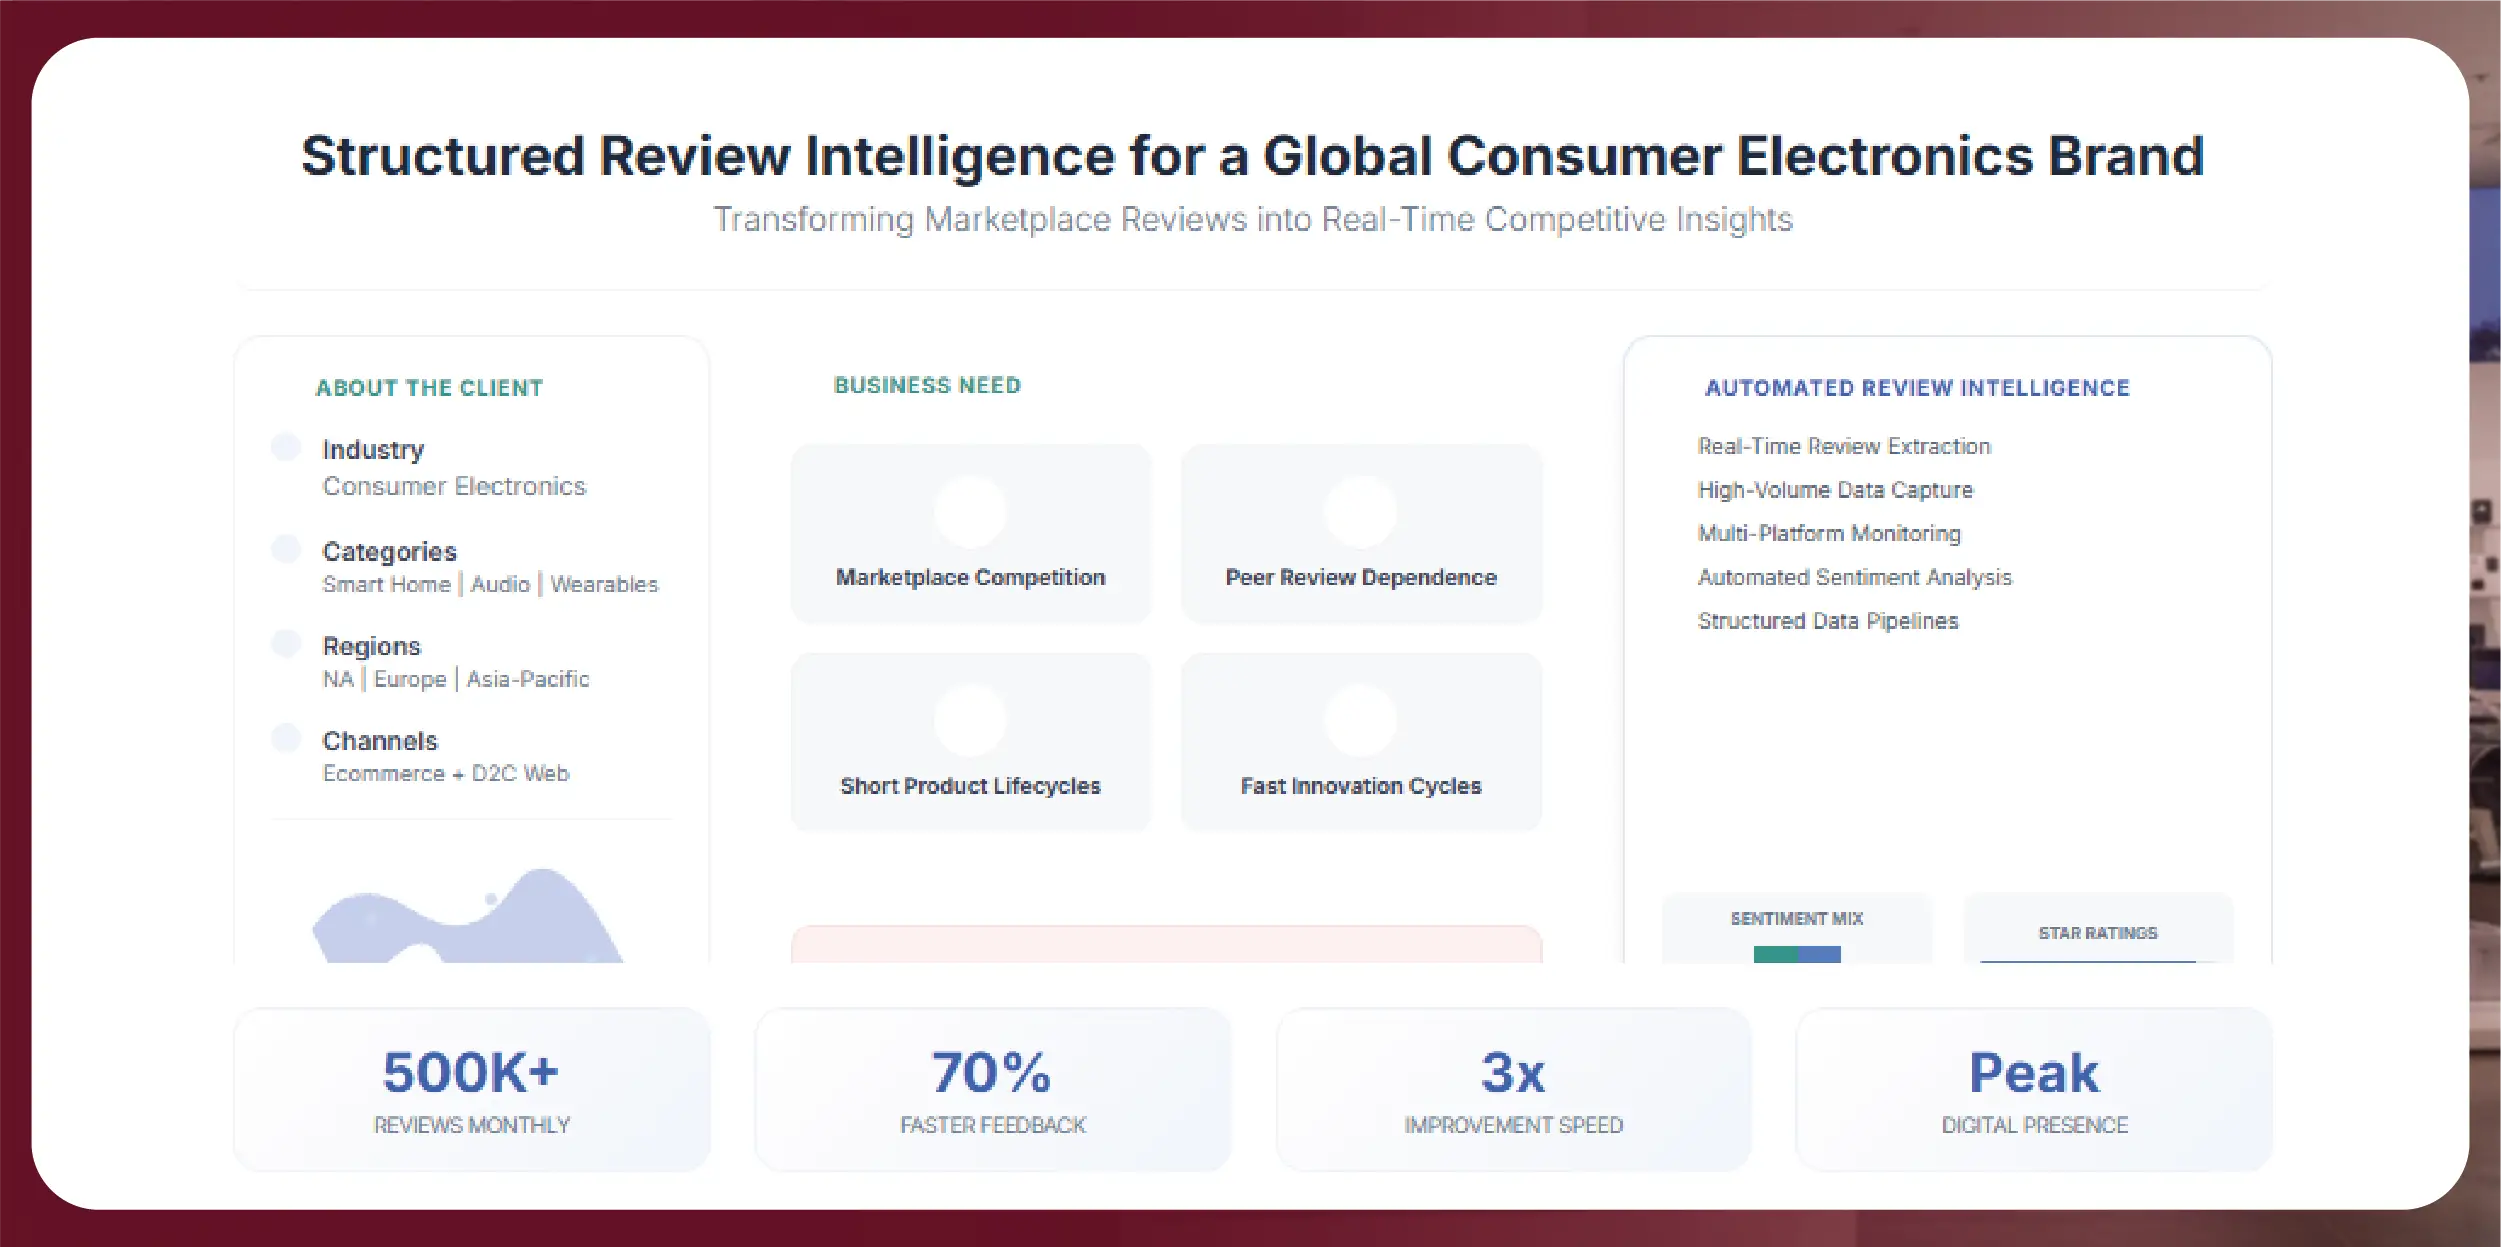The height and width of the screenshot is (1248, 2501).
Task: Click the circle icon beside Regions
Action: click(286, 643)
